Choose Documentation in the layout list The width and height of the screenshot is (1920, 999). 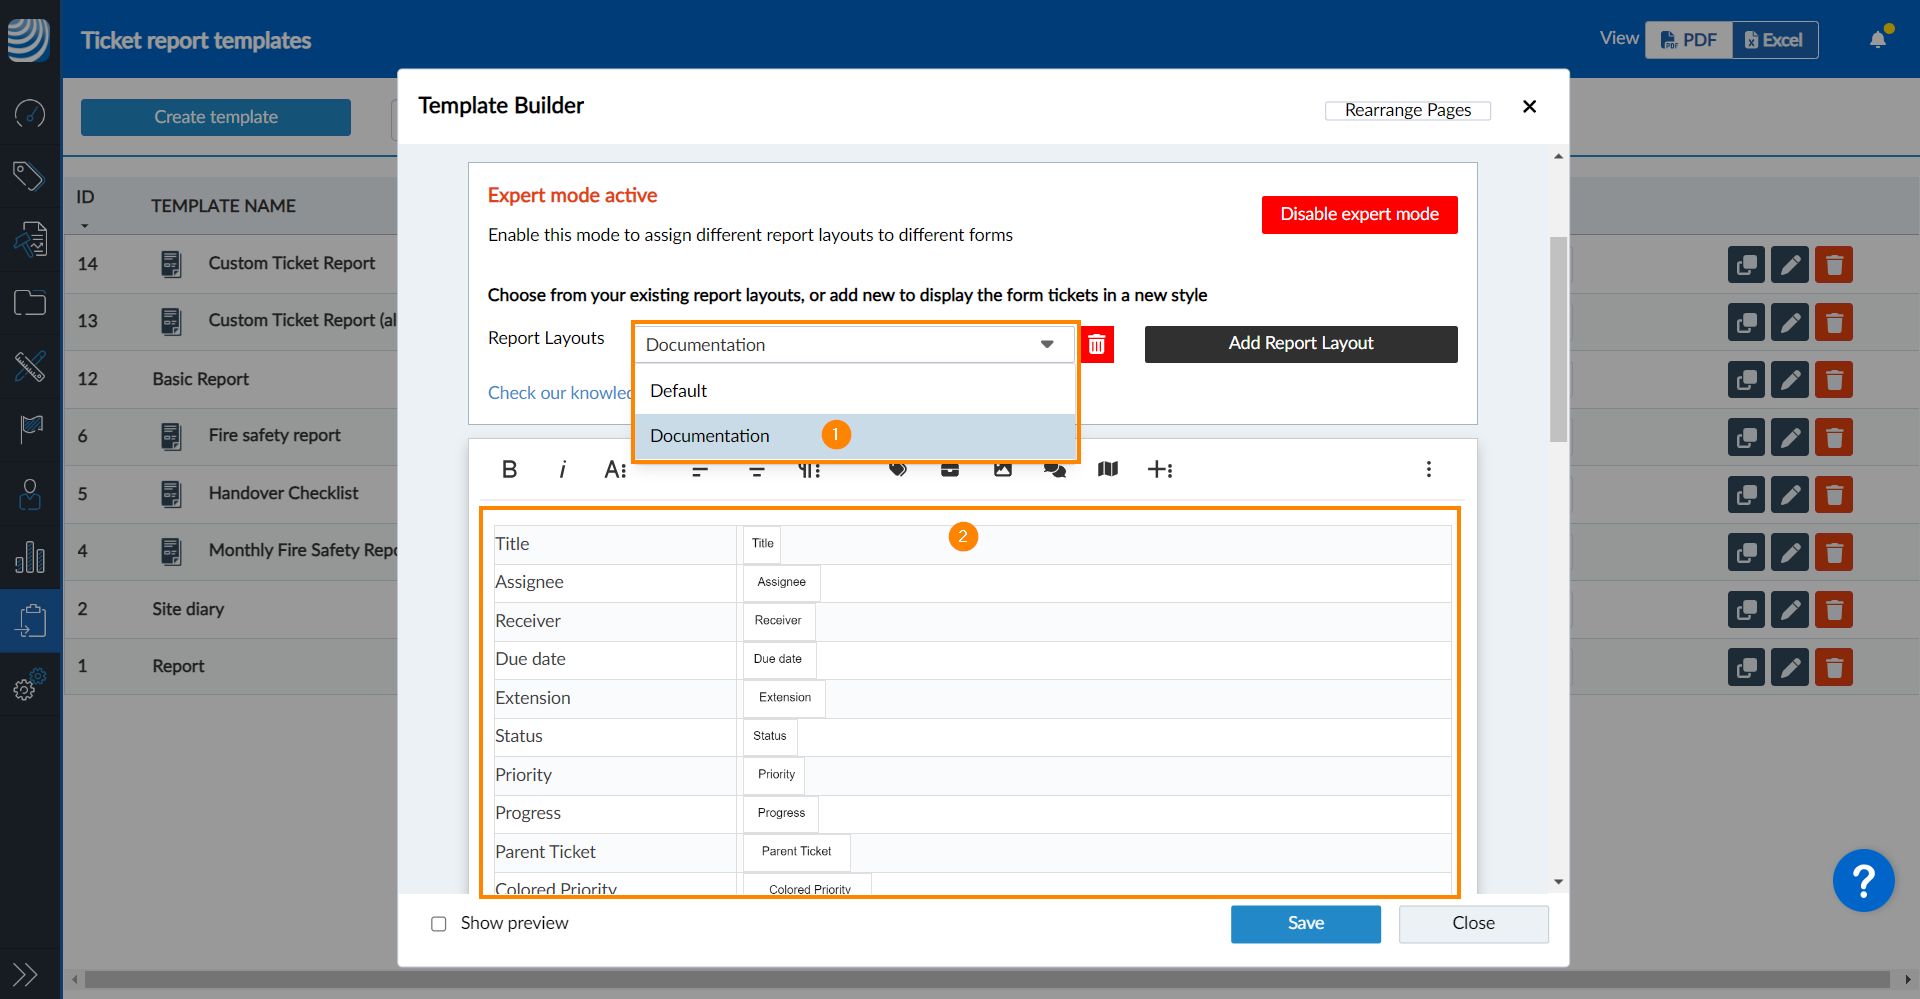[x=710, y=436]
